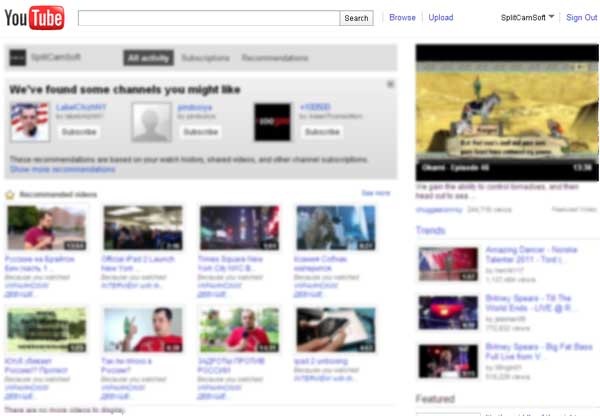Image resolution: width=600 pixels, height=416 pixels.
Task: Click See more beside Recommended videos
Action: click(376, 193)
